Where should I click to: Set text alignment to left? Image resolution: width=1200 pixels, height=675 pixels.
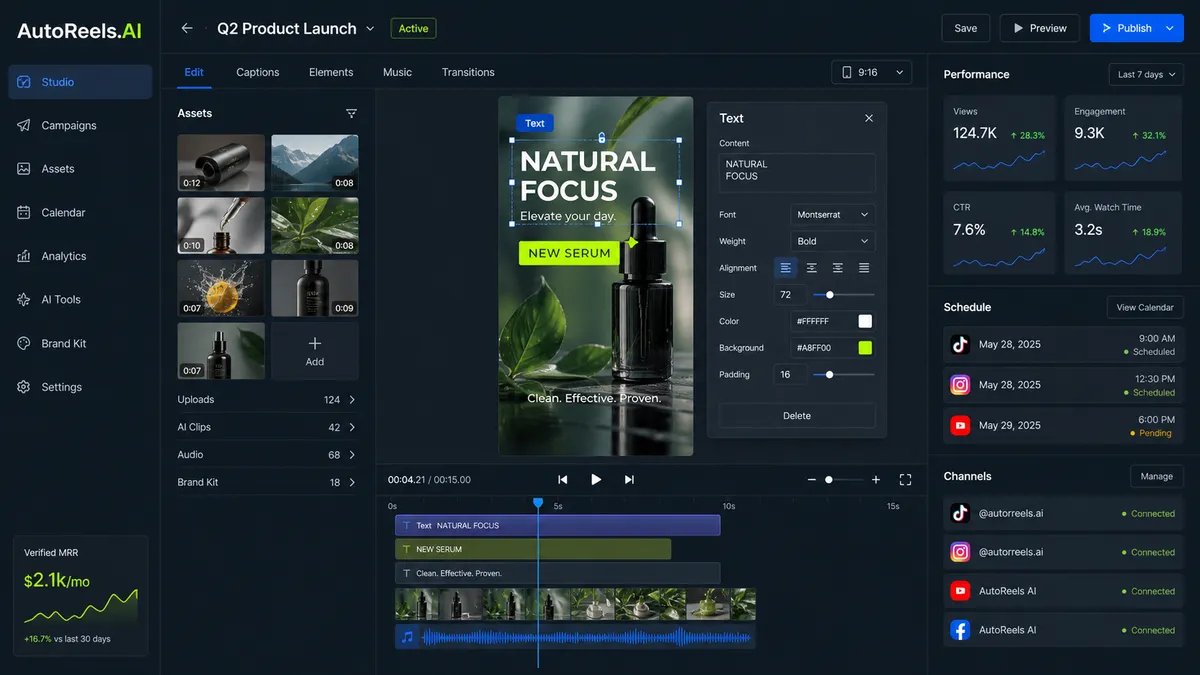[786, 268]
